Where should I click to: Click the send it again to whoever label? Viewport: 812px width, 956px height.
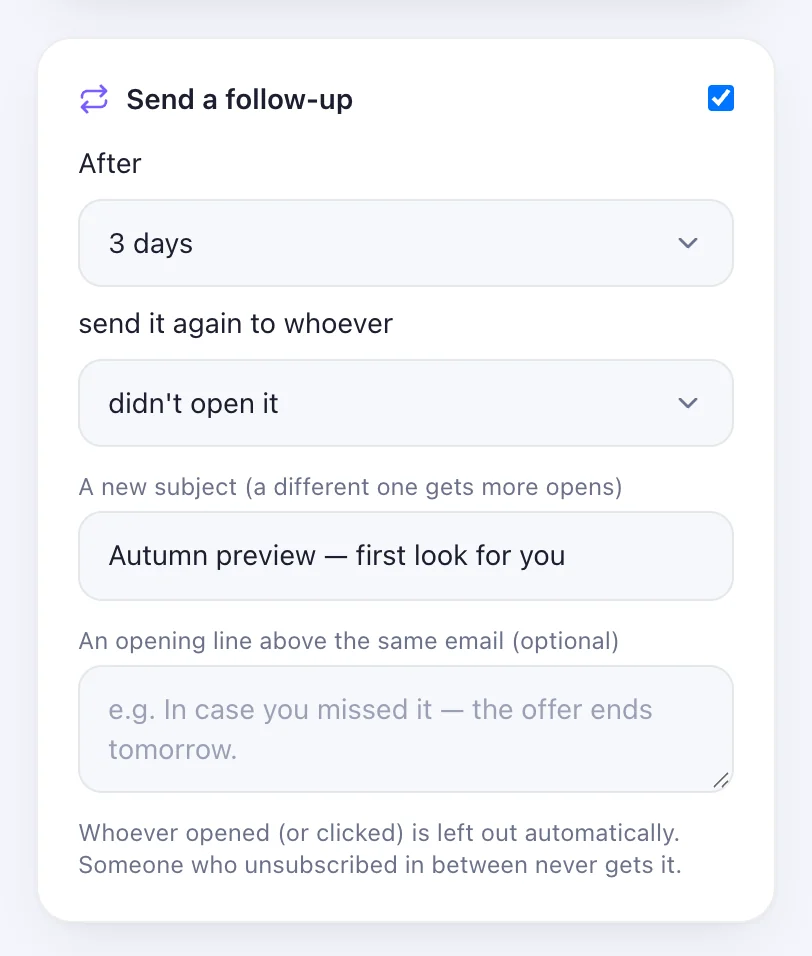coord(236,323)
